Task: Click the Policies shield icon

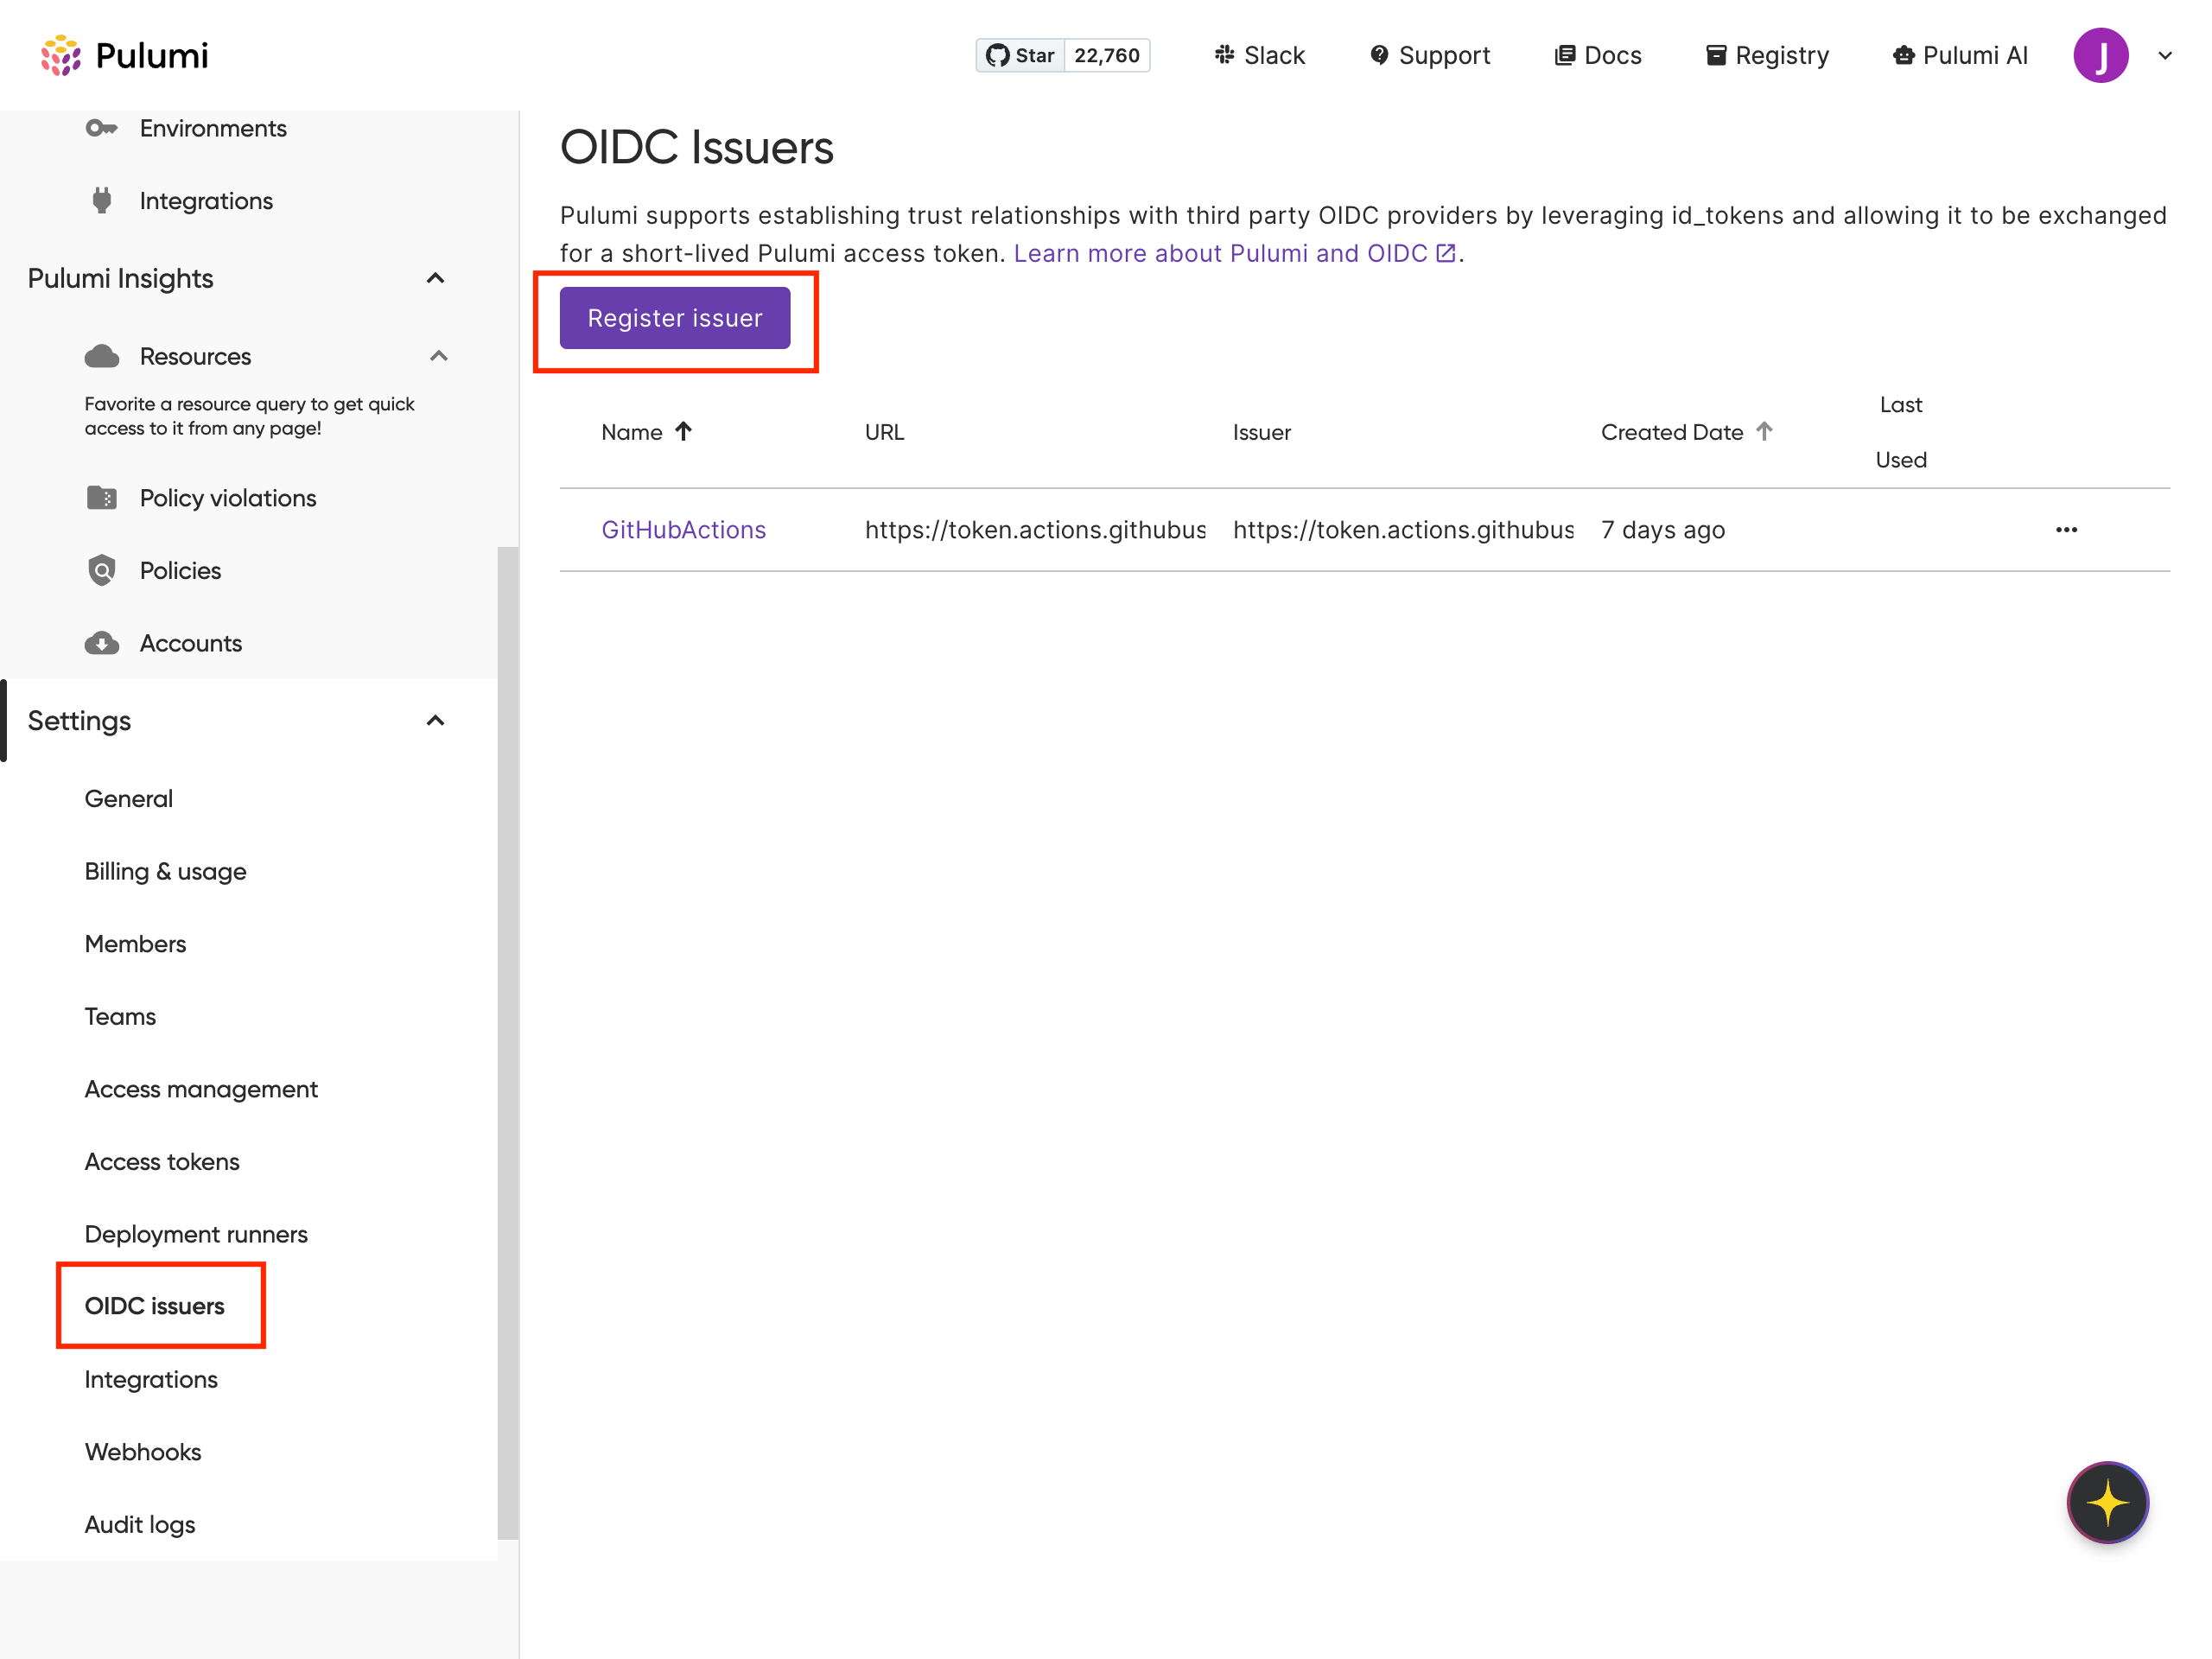Action: (101, 570)
